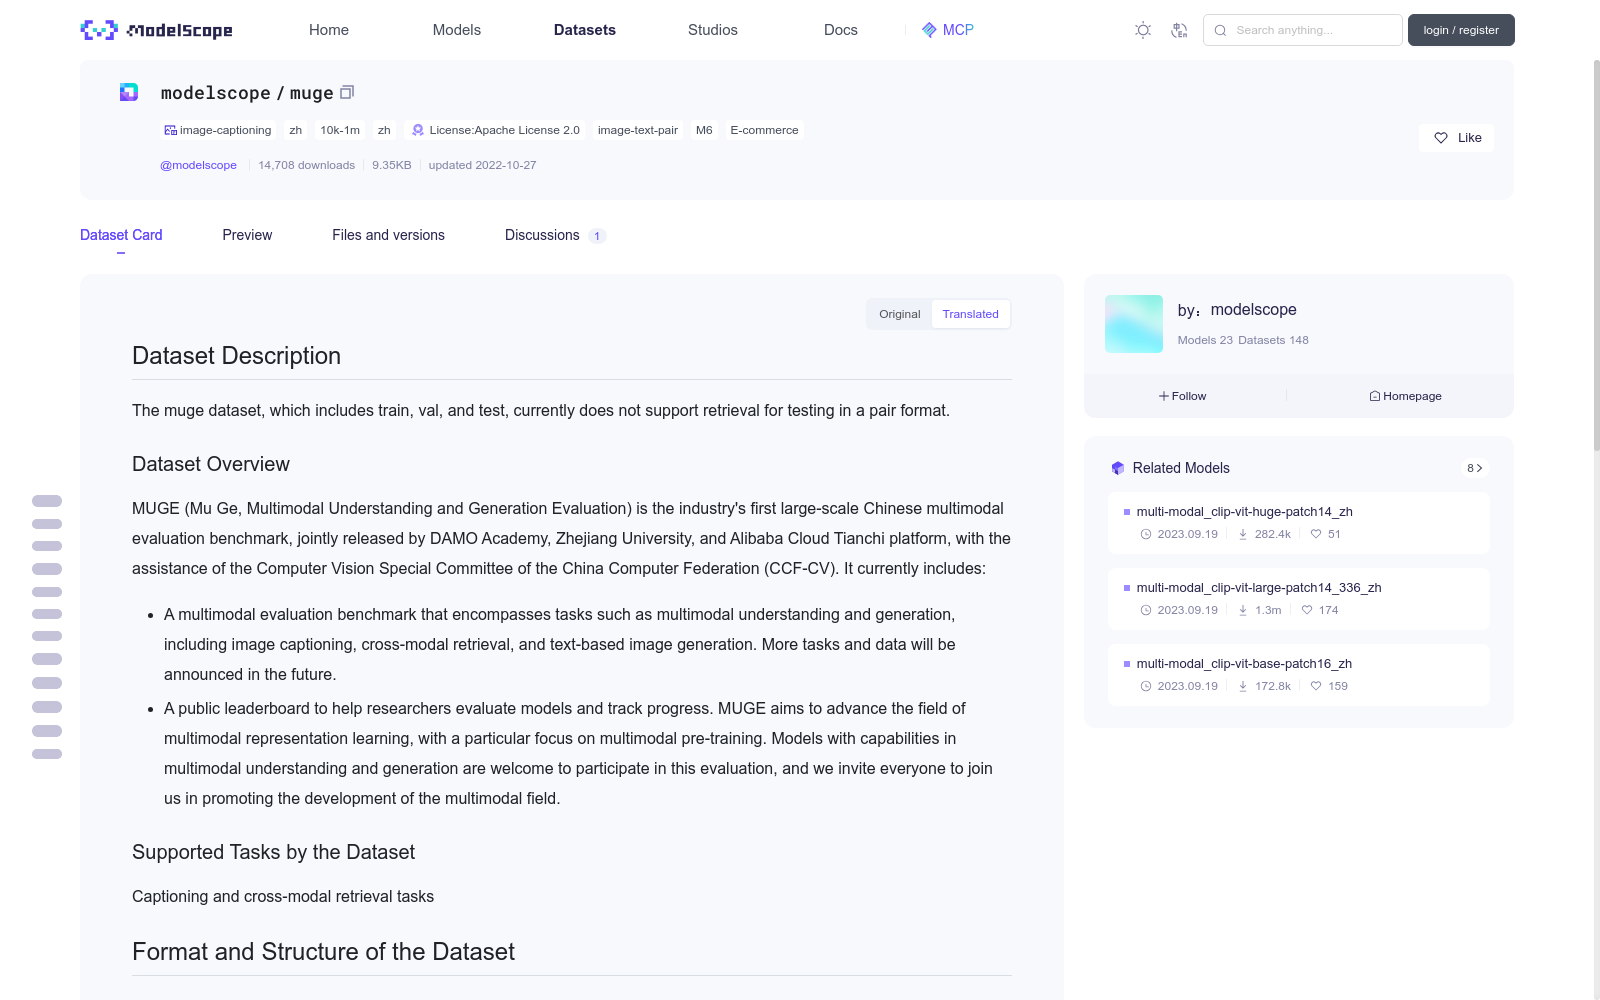Click the updated 2022-10-27 text
Image resolution: width=1600 pixels, height=1000 pixels.
(x=482, y=165)
